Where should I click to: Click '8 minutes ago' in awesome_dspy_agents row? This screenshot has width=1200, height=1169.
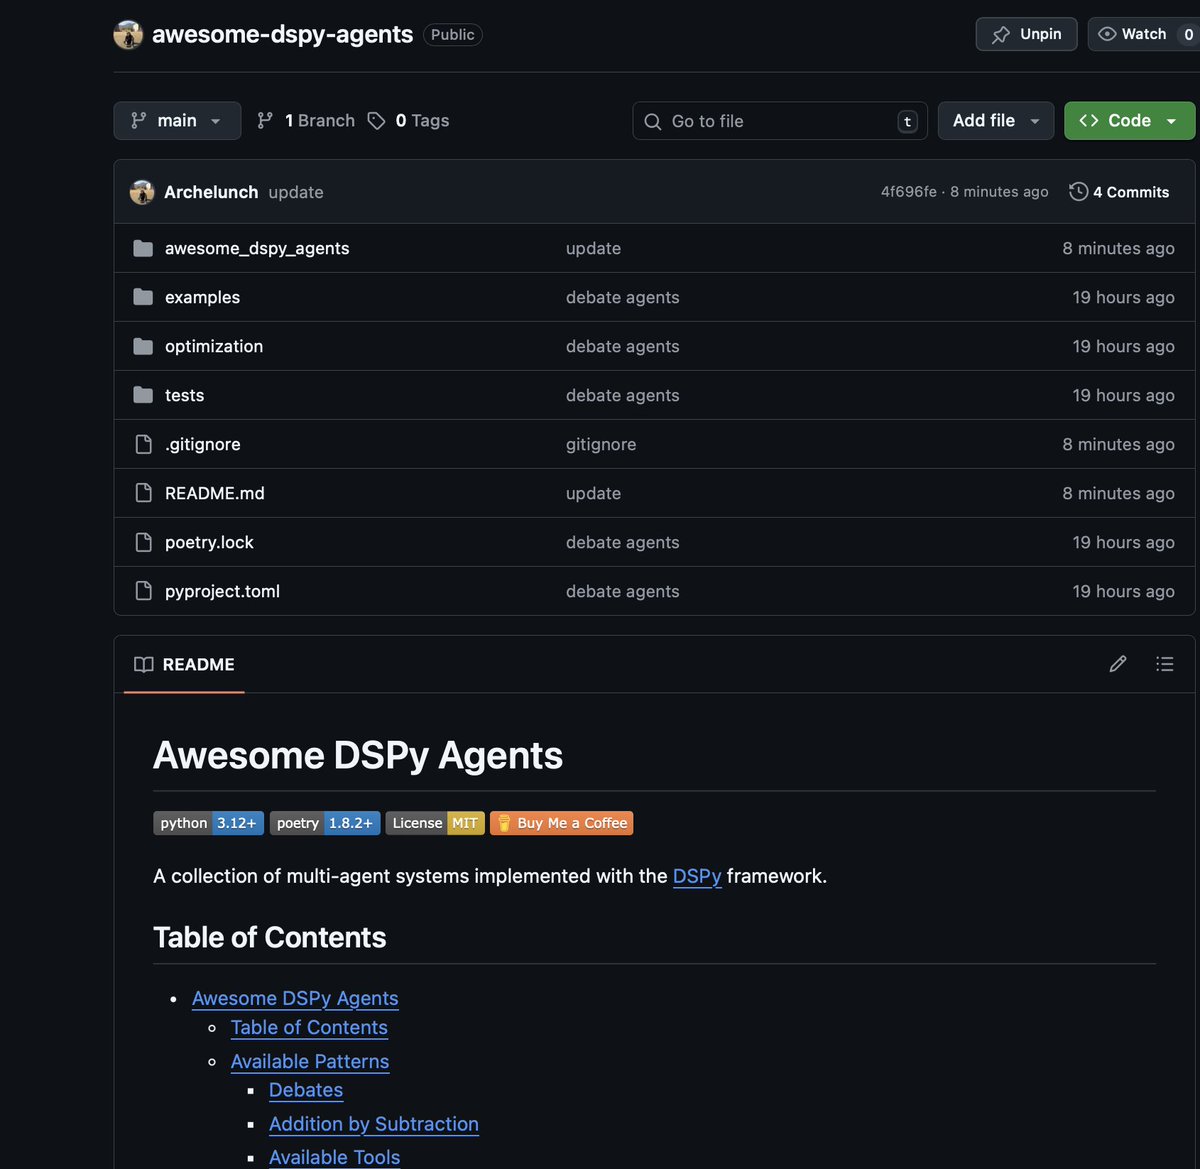(x=1118, y=248)
